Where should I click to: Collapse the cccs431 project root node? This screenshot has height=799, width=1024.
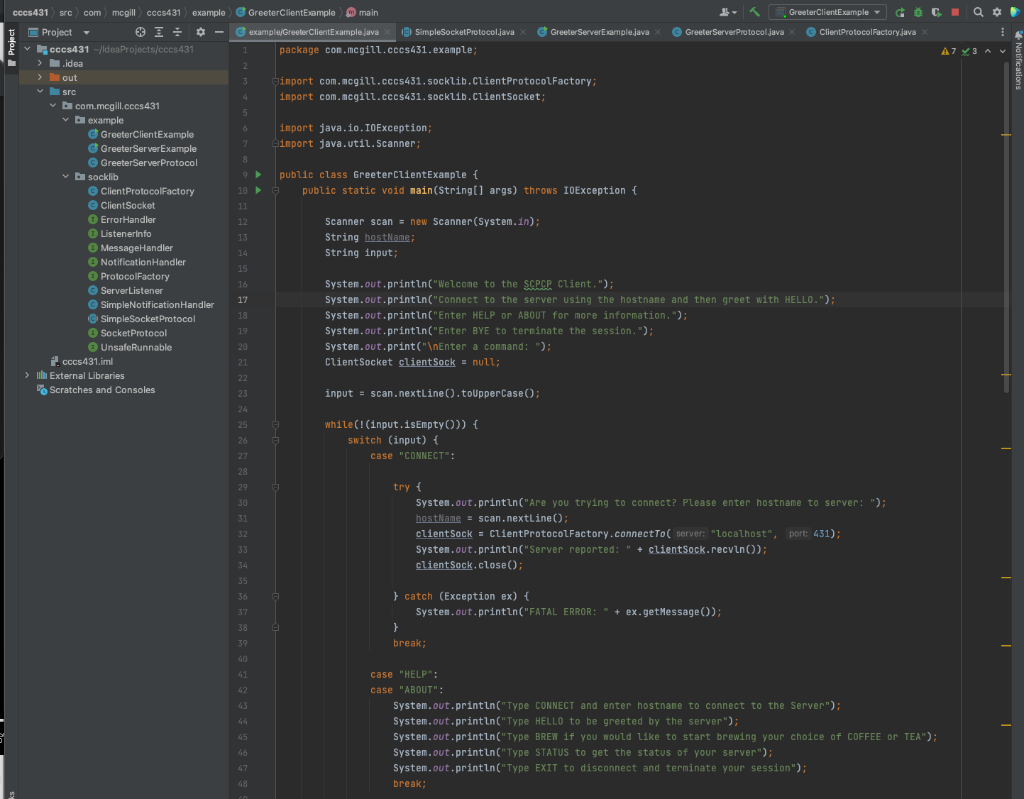[x=26, y=48]
